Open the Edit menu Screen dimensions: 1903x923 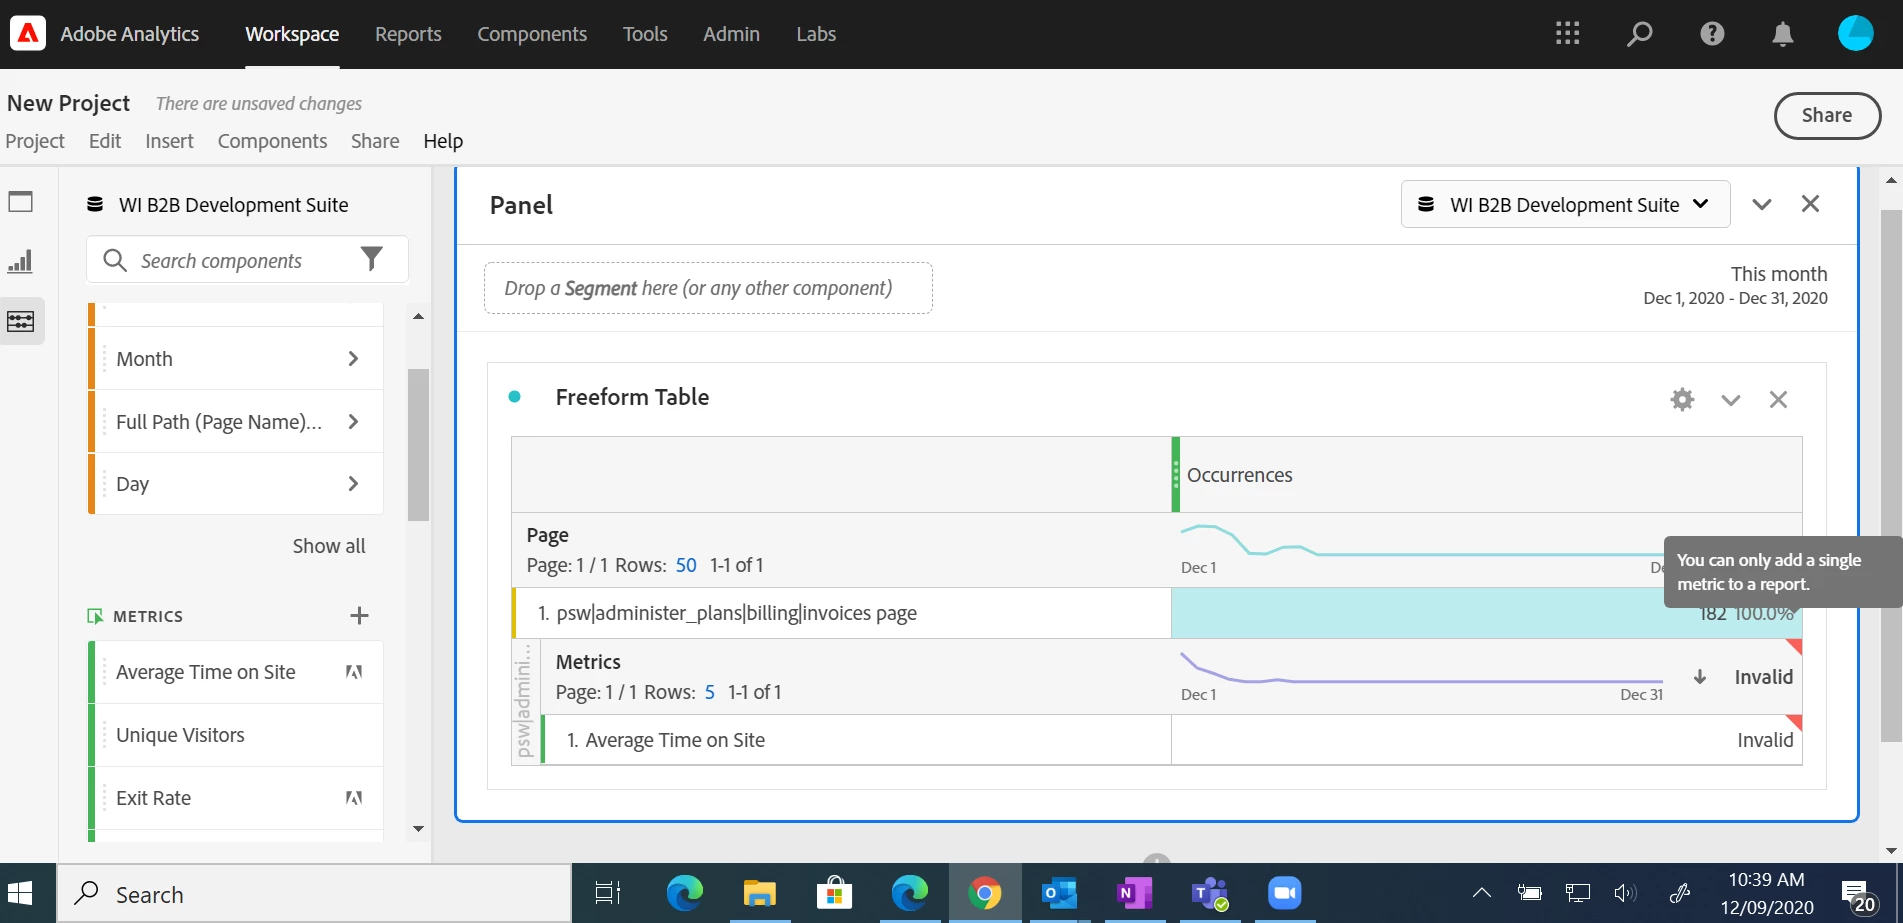(105, 141)
